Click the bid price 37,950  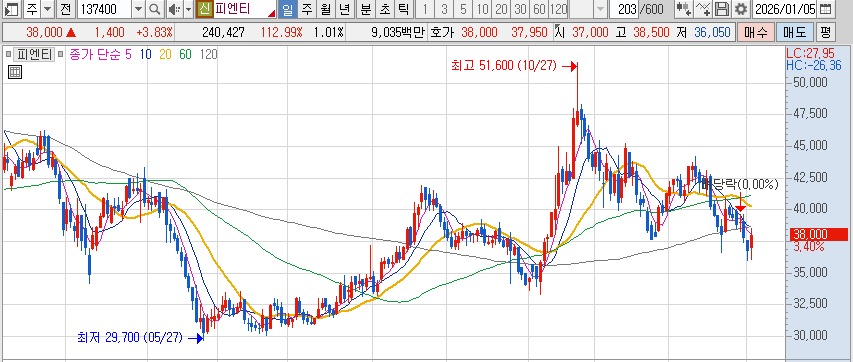click(x=529, y=33)
